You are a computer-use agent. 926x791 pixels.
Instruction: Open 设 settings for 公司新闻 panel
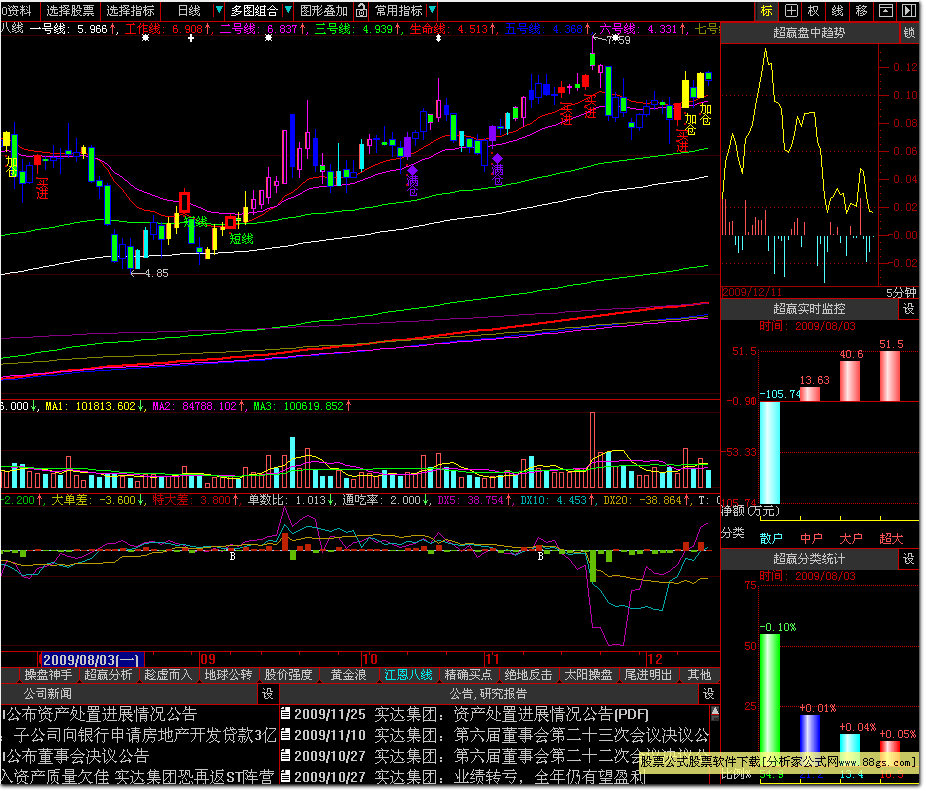pyautogui.click(x=268, y=694)
